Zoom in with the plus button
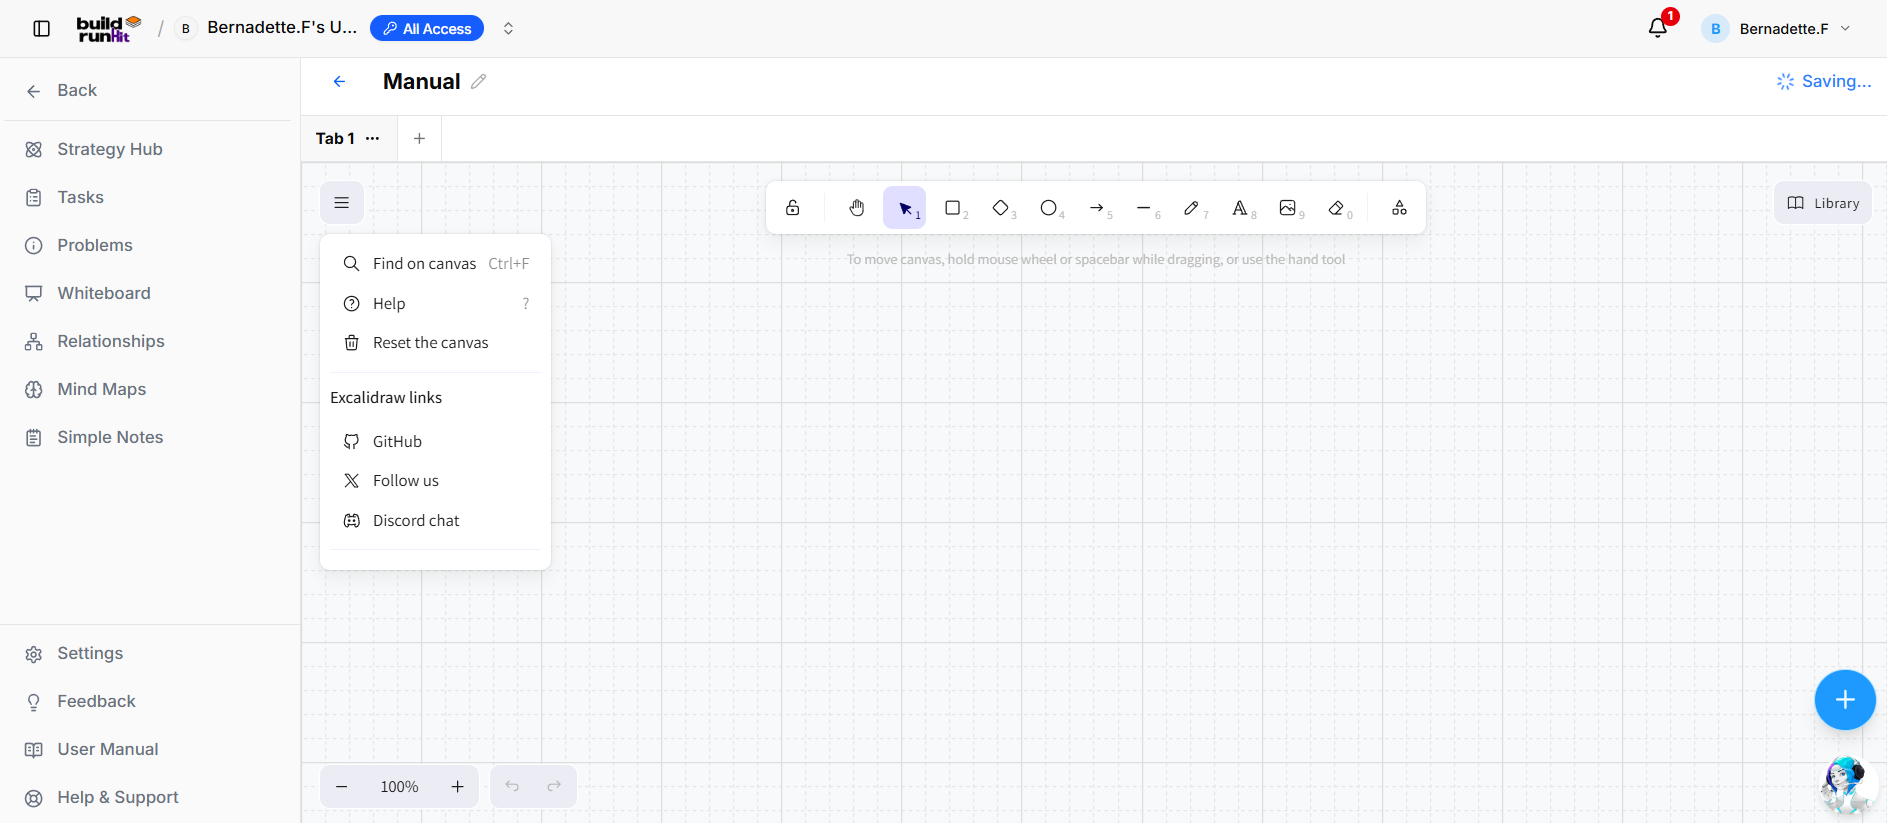Viewport: 1887px width, 823px height. click(457, 787)
